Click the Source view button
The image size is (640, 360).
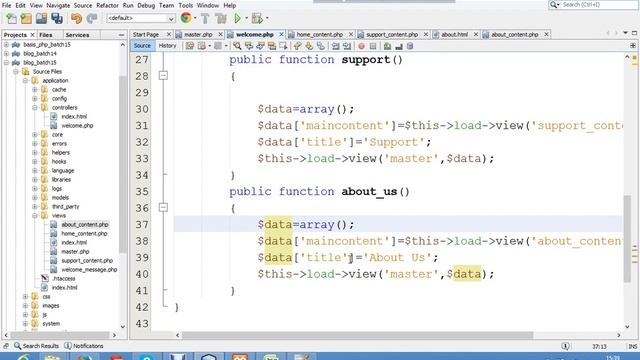tap(142, 46)
